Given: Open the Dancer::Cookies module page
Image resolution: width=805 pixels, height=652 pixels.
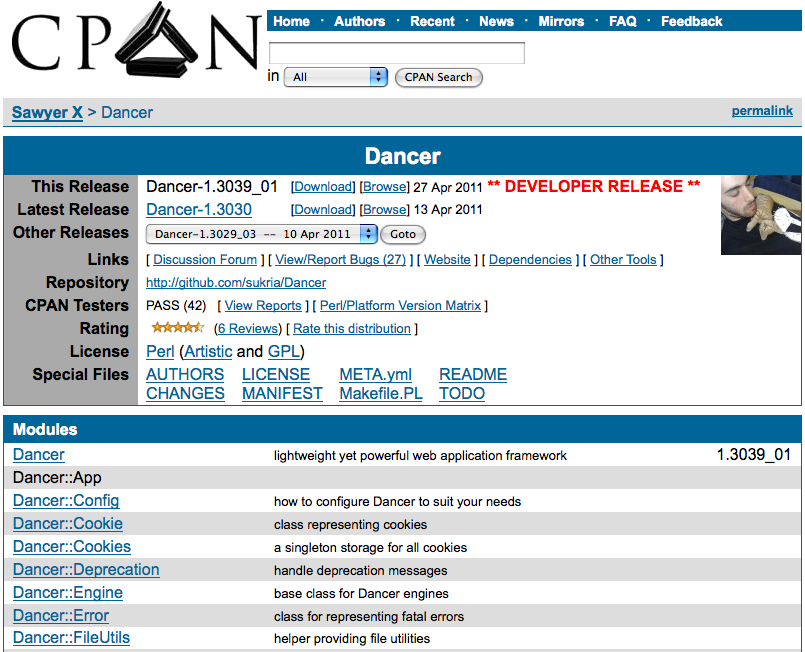Looking at the screenshot, I should click(72, 547).
